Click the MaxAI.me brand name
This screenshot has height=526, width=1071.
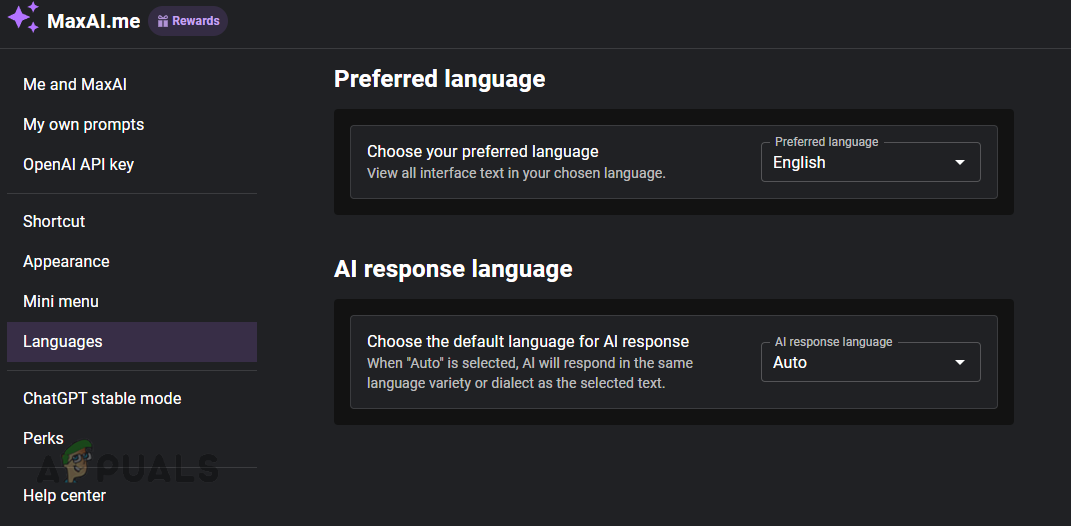(x=94, y=21)
